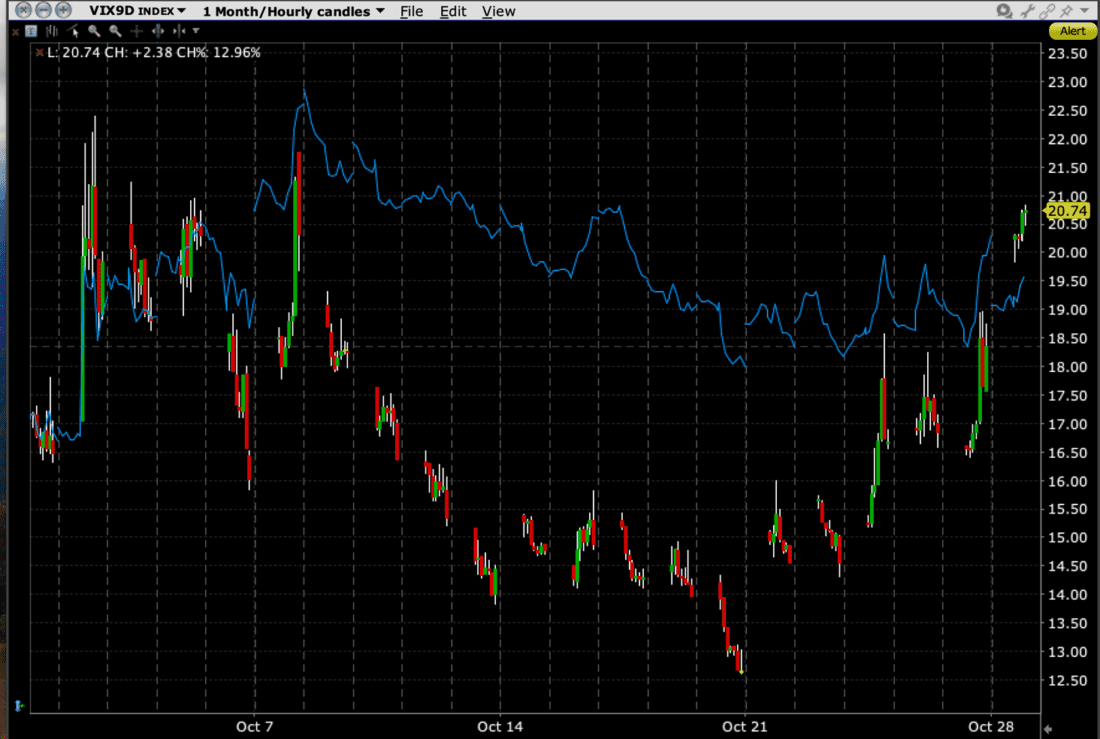Toggle the quote panel icon in chart toolbar
The height and width of the screenshot is (739, 1100).
click(31, 31)
